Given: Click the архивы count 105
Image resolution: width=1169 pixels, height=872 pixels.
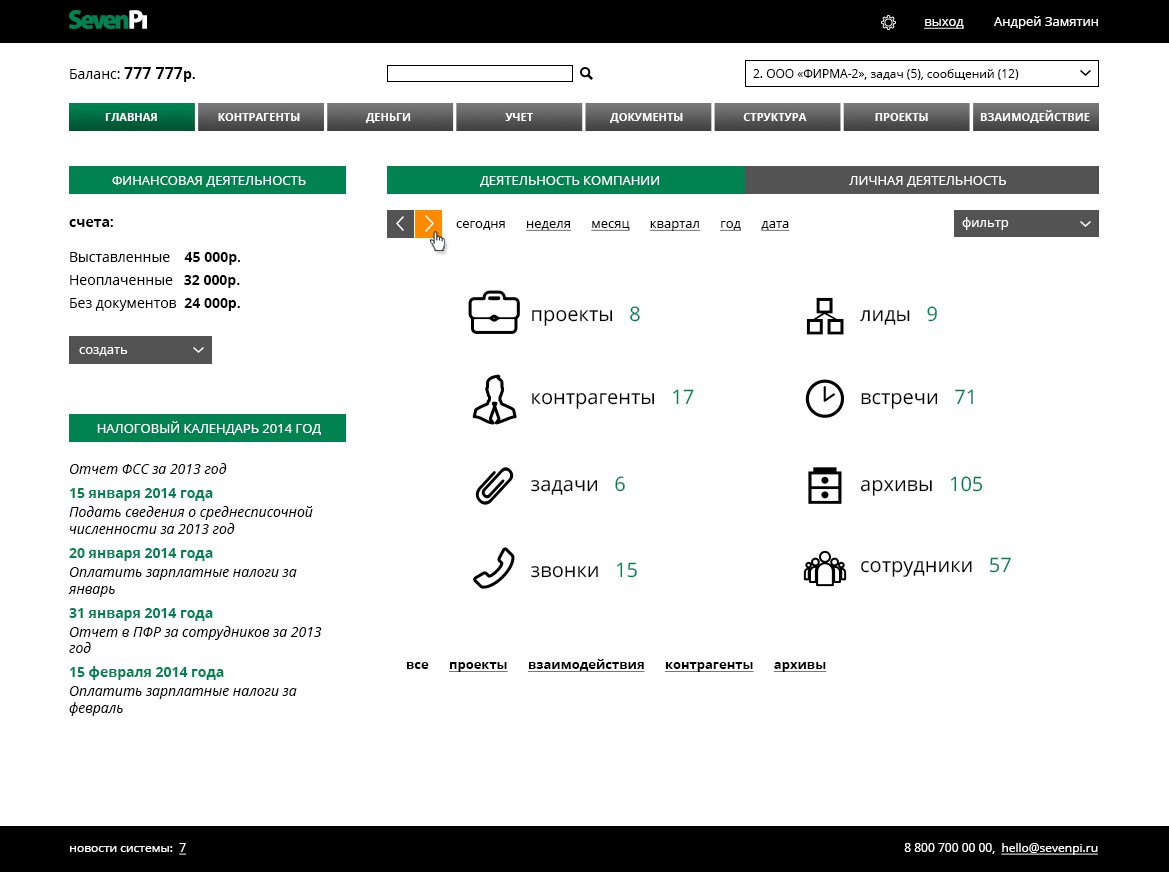Looking at the screenshot, I should pyautogui.click(x=966, y=484).
